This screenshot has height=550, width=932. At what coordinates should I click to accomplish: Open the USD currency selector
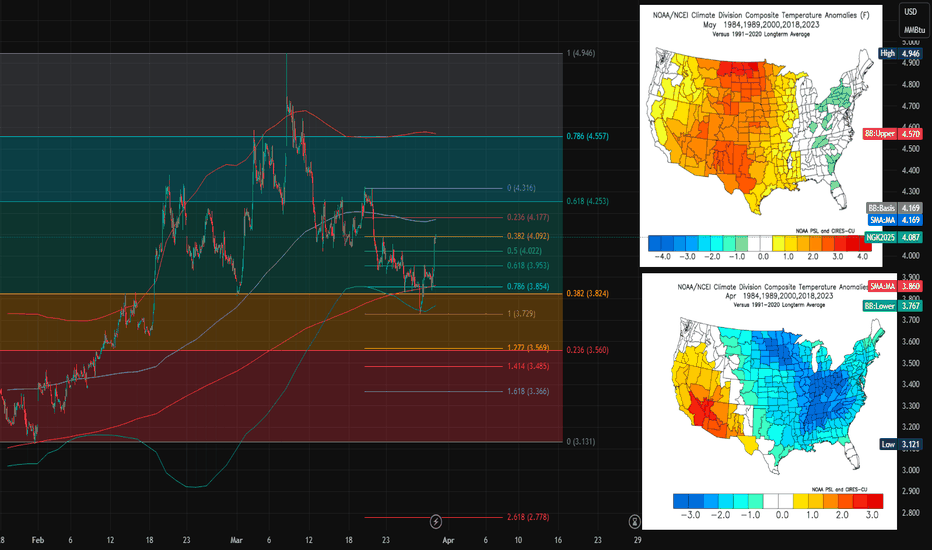[x=911, y=12]
